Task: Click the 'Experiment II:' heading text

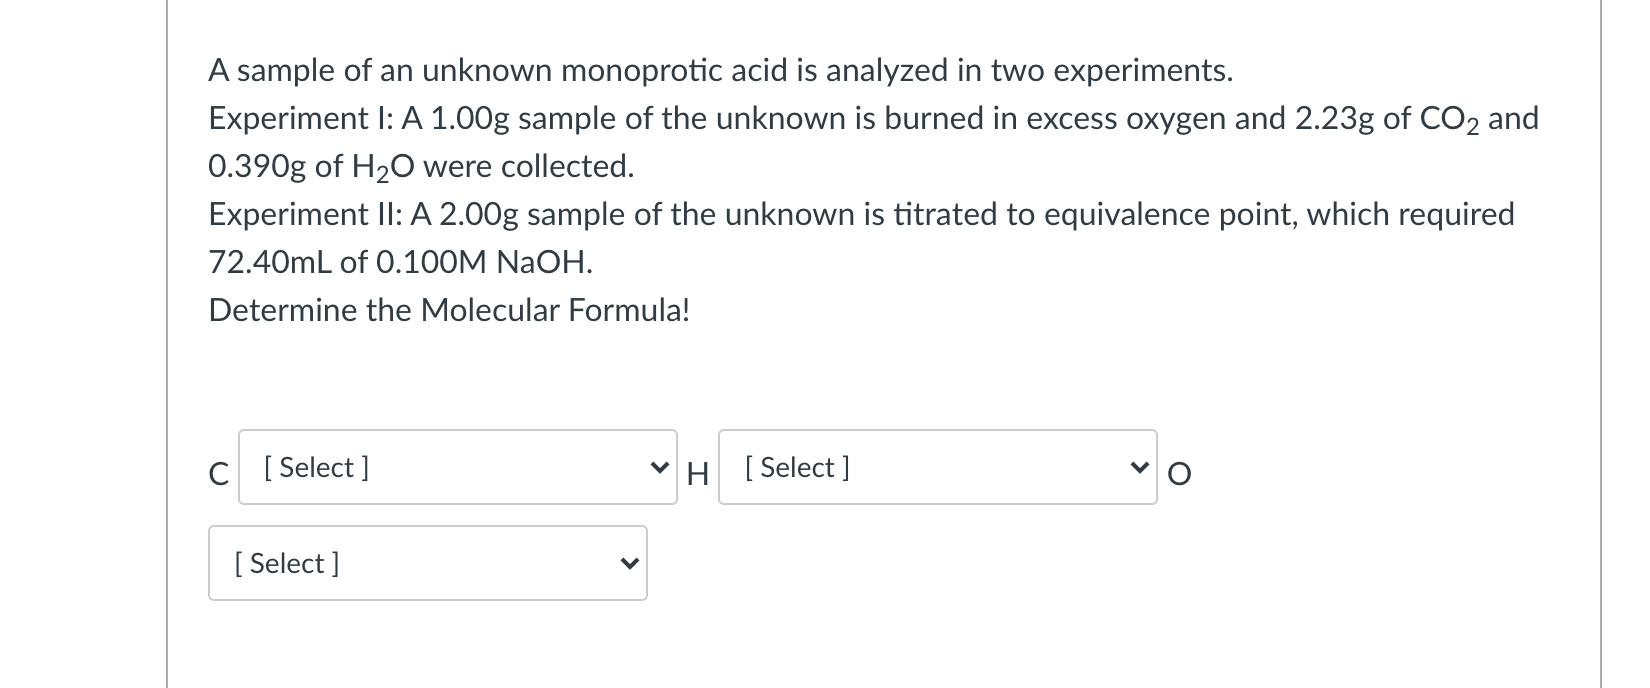Action: pos(305,214)
